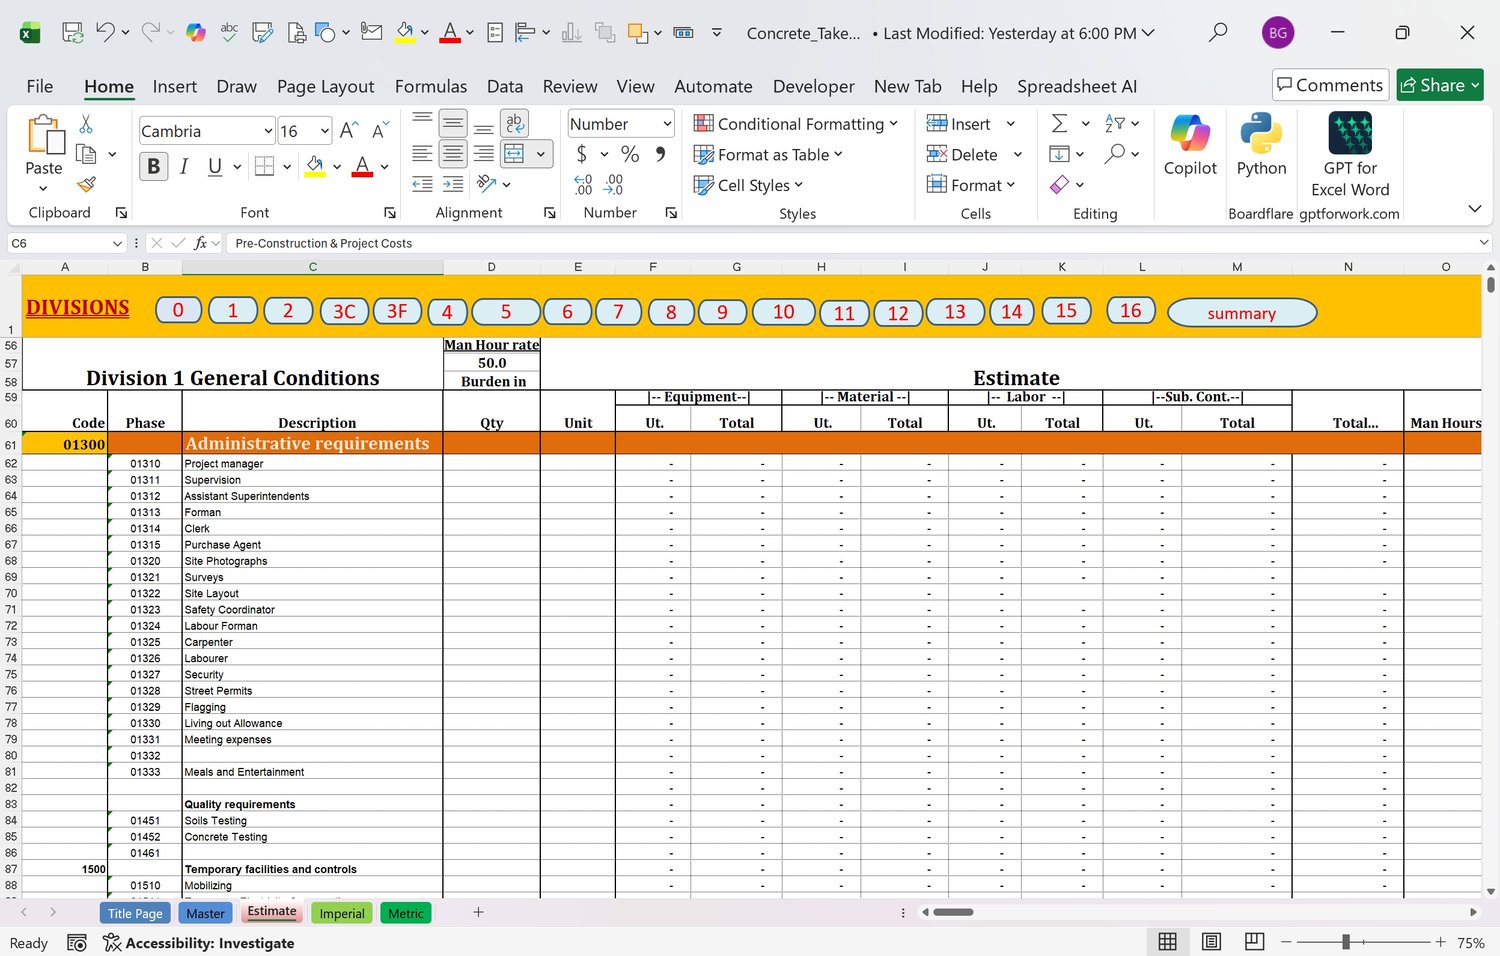This screenshot has width=1500, height=956.
Task: Click the zoom slider in status bar
Action: [x=1346, y=942]
